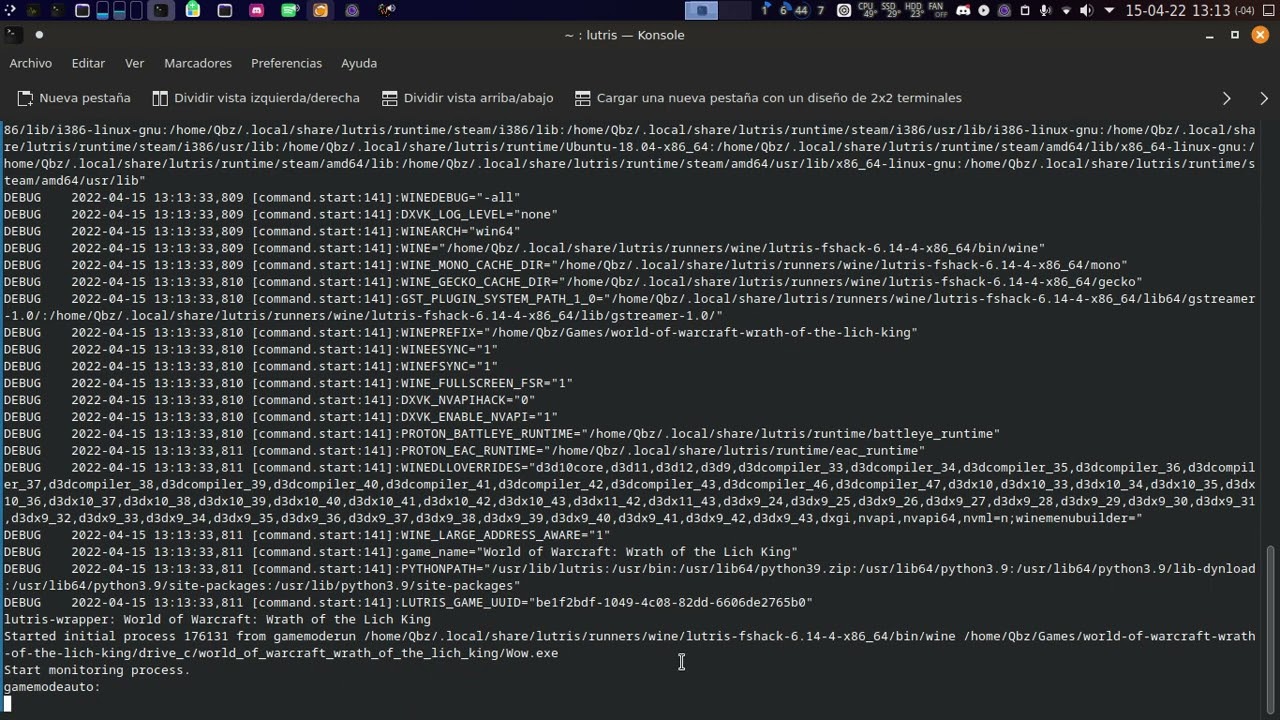This screenshot has width=1280, height=720.
Task: Click the date and time clock
Action: (1189, 10)
